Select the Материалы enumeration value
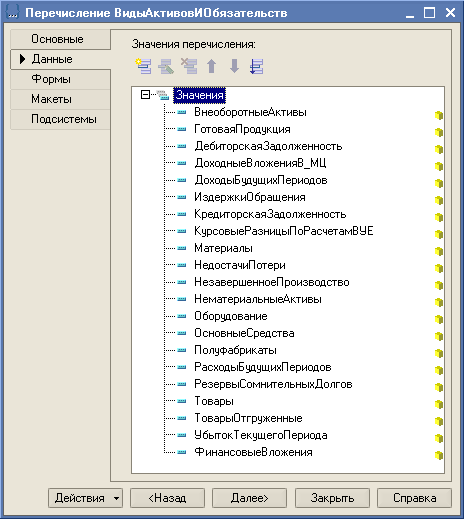 coord(223,248)
